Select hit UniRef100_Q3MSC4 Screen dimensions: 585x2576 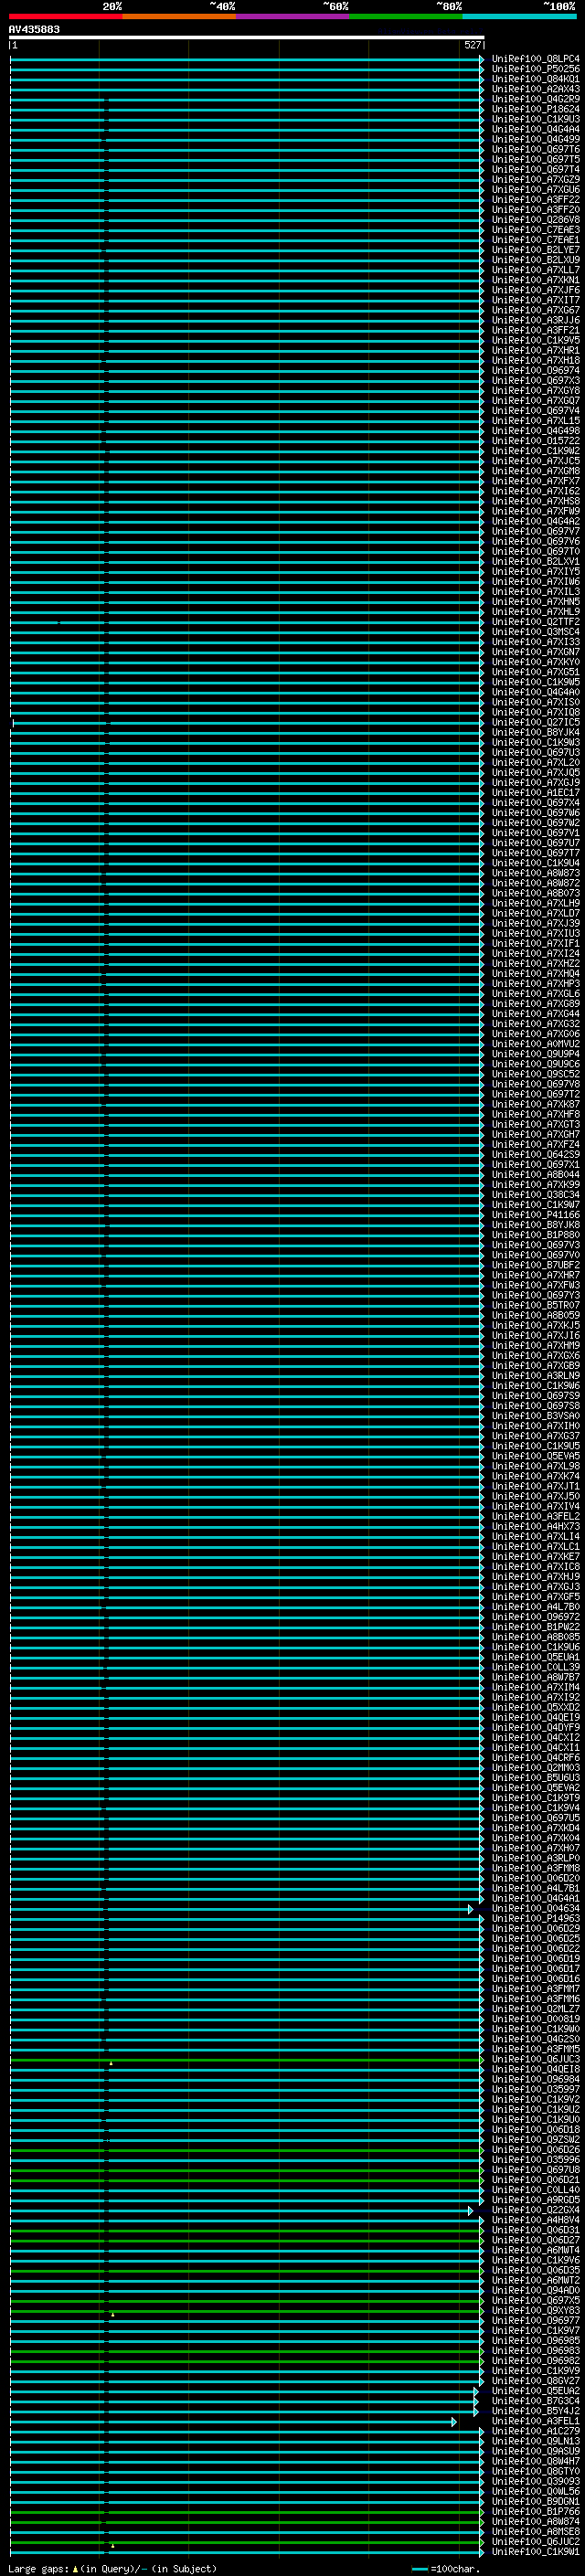pyautogui.click(x=535, y=632)
